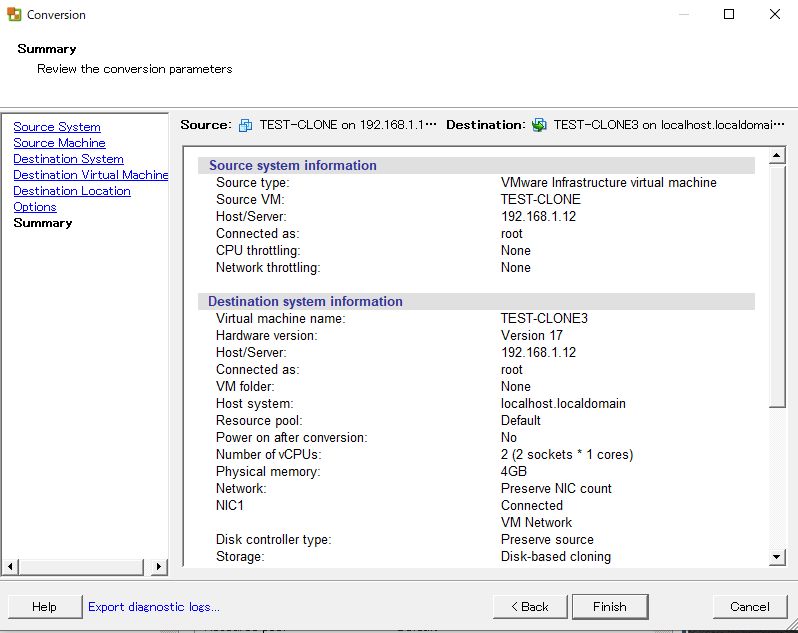
Task: Open the Destination Location step
Action: tap(72, 191)
